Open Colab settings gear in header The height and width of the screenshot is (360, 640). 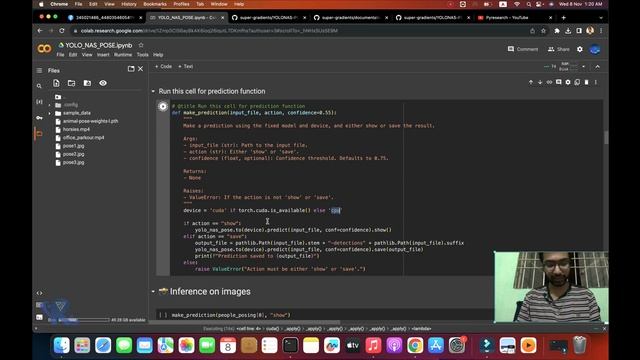point(580,49)
